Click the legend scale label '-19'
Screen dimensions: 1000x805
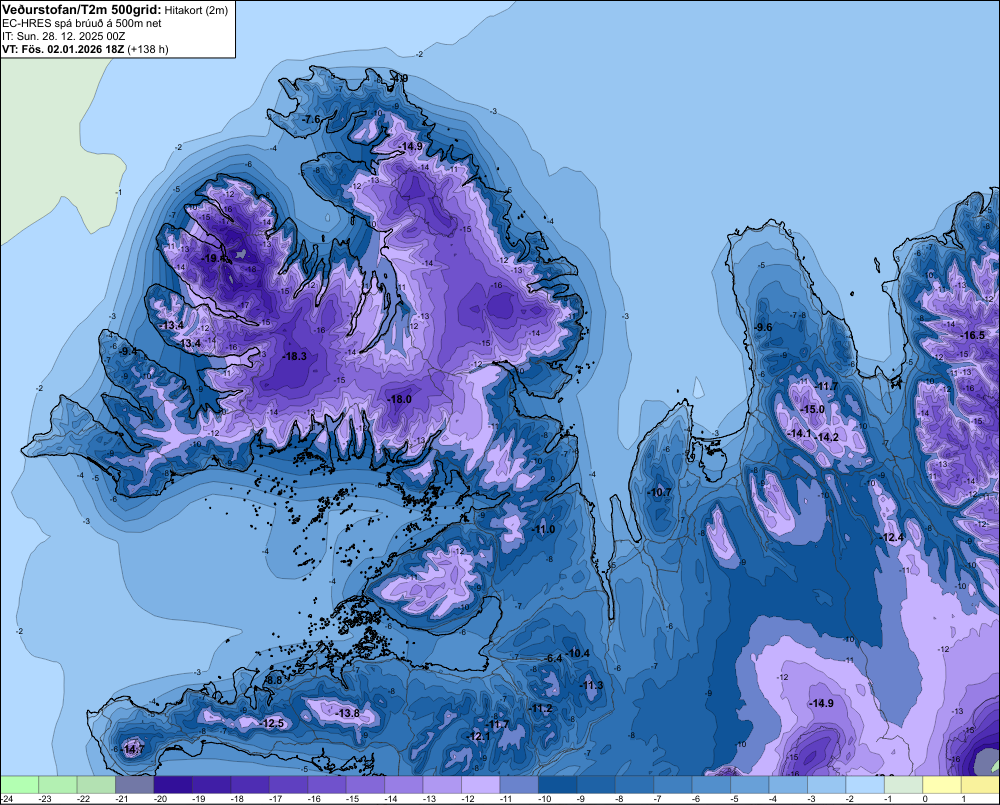(x=198, y=799)
